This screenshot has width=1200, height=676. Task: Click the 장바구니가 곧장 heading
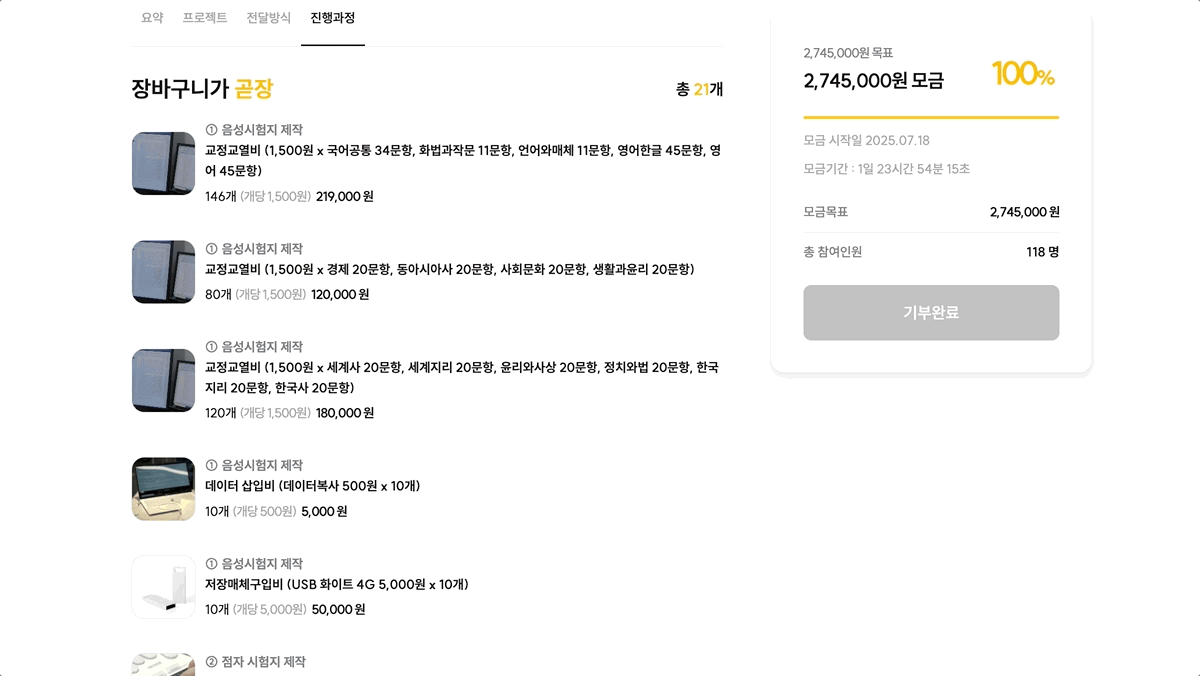[x=202, y=89]
